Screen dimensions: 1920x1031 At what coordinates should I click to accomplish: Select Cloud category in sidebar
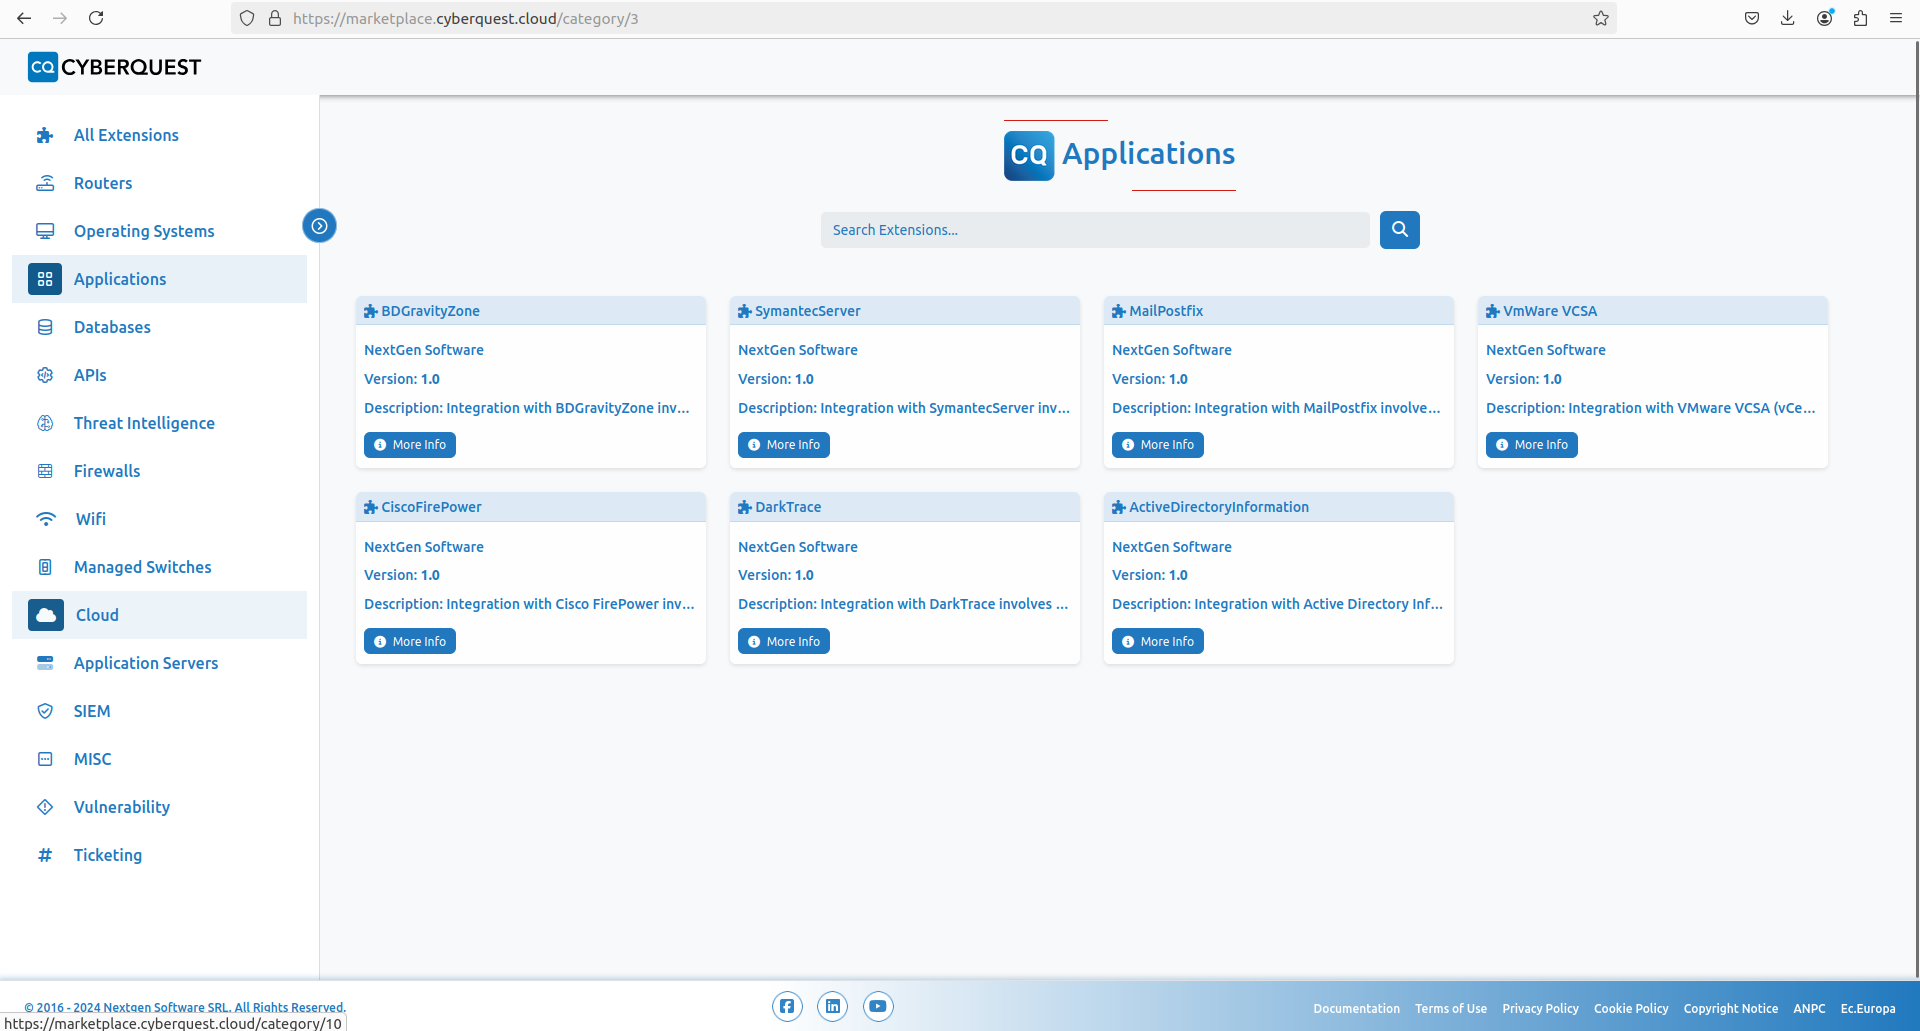point(97,615)
